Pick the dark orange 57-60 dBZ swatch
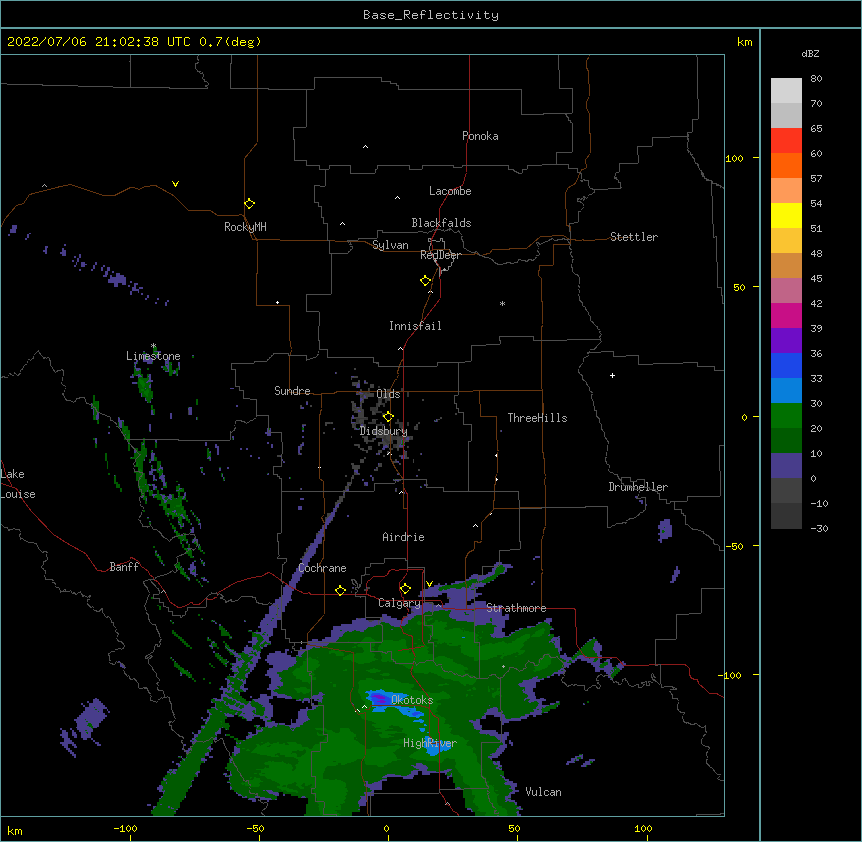Image resolution: width=862 pixels, height=842 pixels. [786, 165]
